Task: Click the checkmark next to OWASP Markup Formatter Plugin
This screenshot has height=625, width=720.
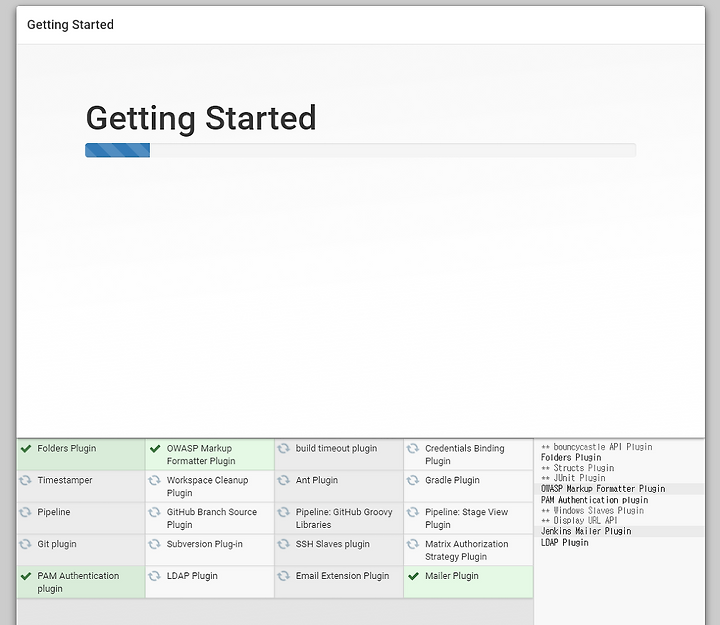Action: (155, 449)
